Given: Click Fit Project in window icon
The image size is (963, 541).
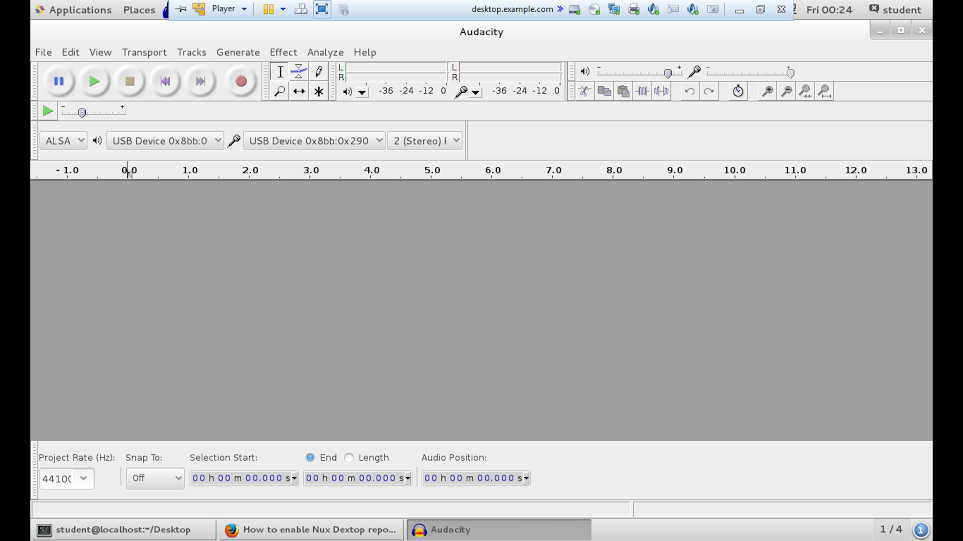Looking at the screenshot, I should (824, 91).
